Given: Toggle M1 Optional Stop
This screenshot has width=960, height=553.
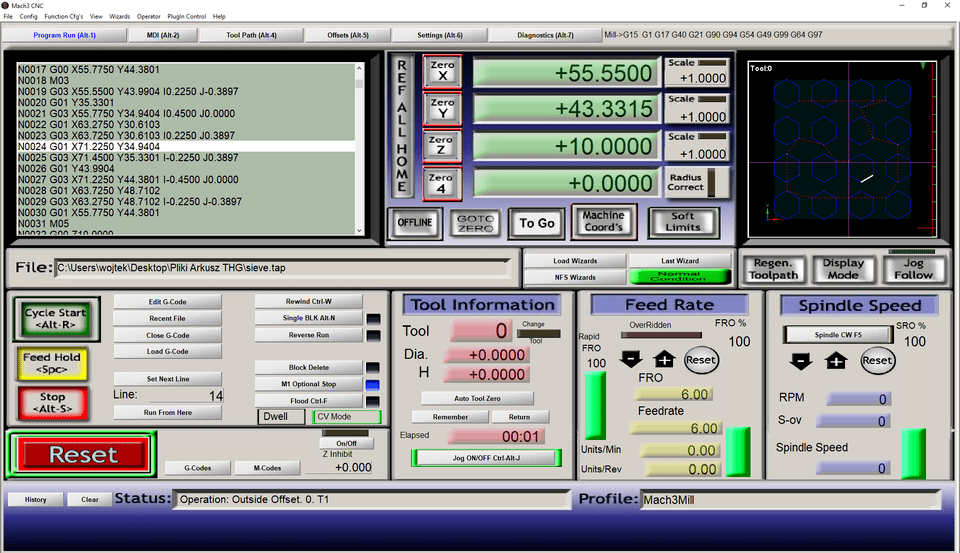Looking at the screenshot, I should pos(309,384).
